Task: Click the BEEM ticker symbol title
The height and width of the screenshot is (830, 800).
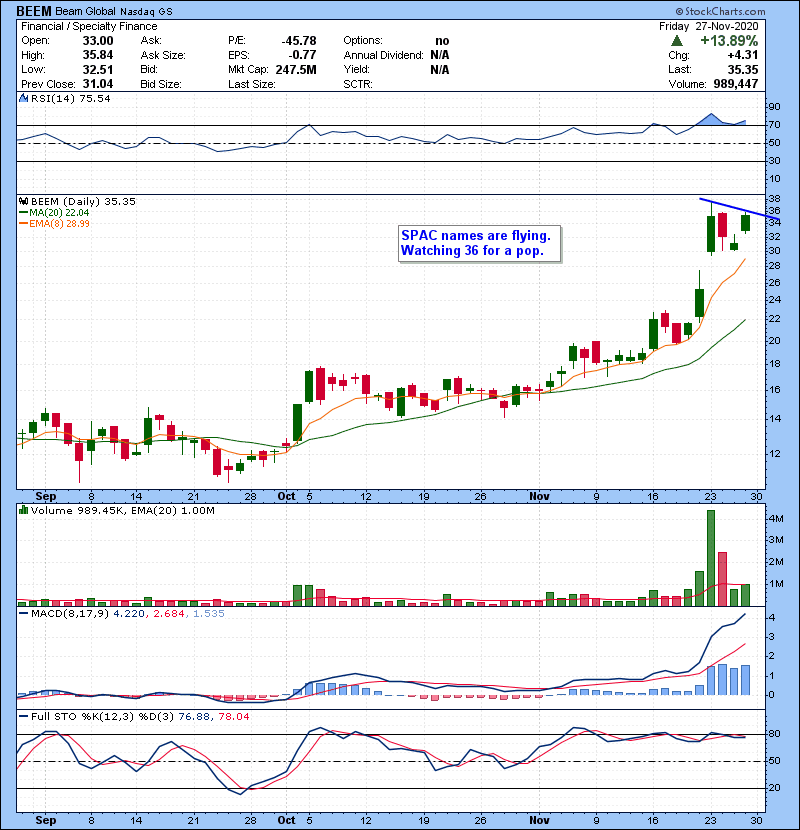Action: pyautogui.click(x=34, y=11)
